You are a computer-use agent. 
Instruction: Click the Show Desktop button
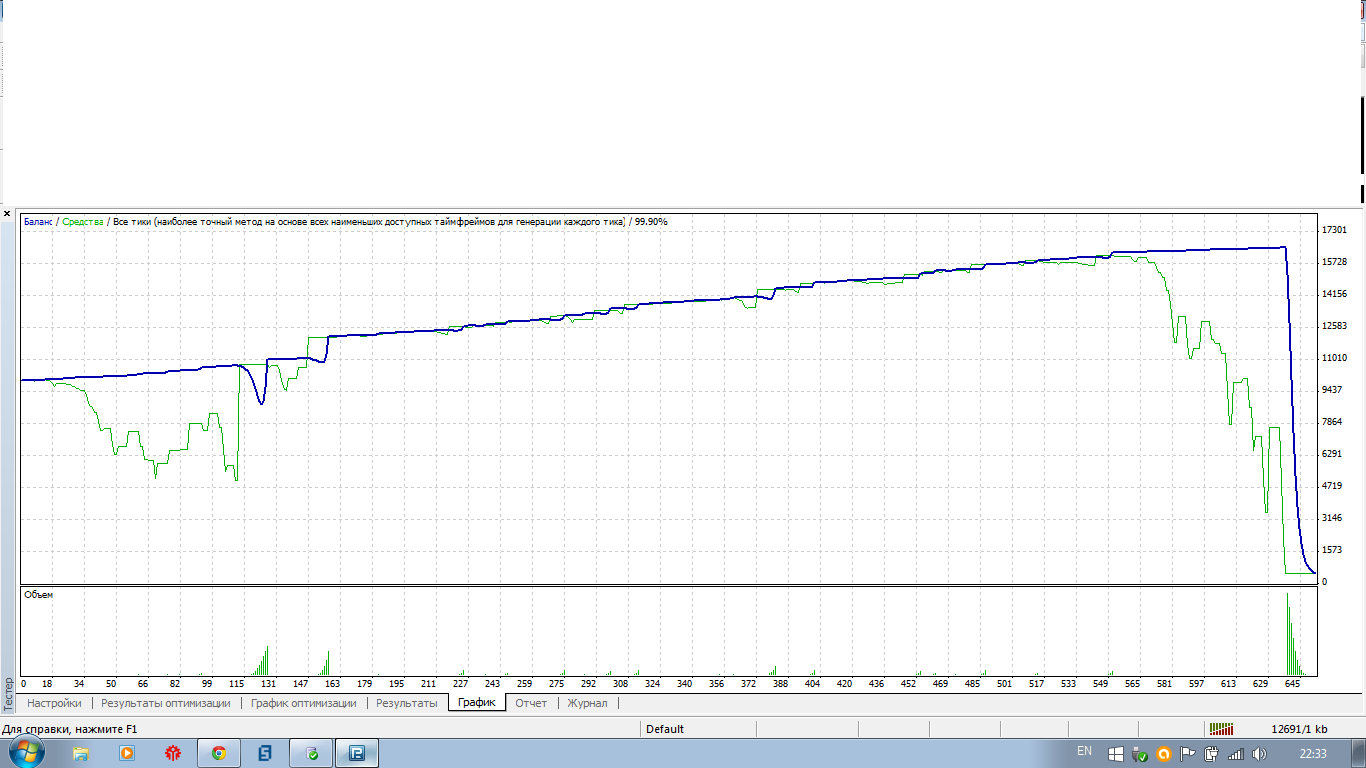pos(1359,753)
